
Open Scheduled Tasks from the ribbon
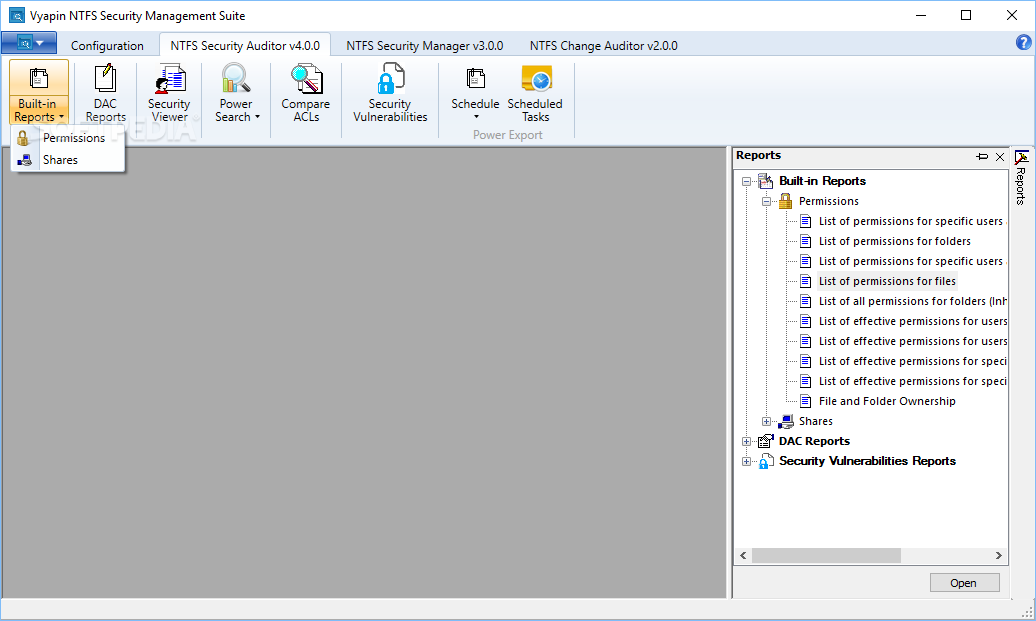[x=535, y=92]
